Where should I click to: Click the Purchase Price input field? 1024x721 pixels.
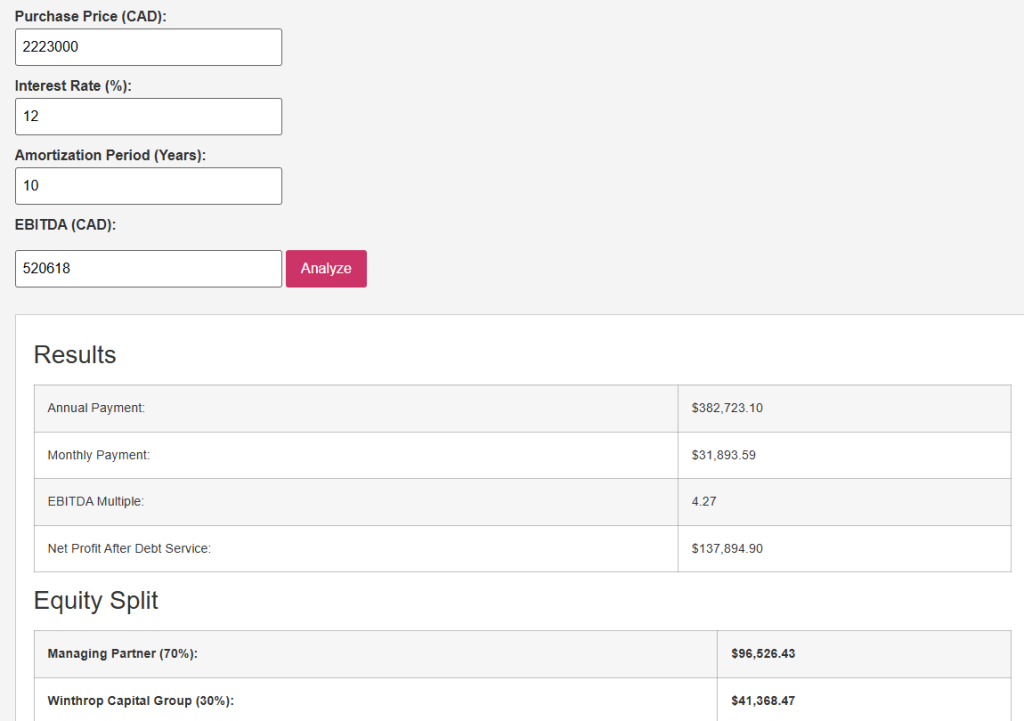148,47
